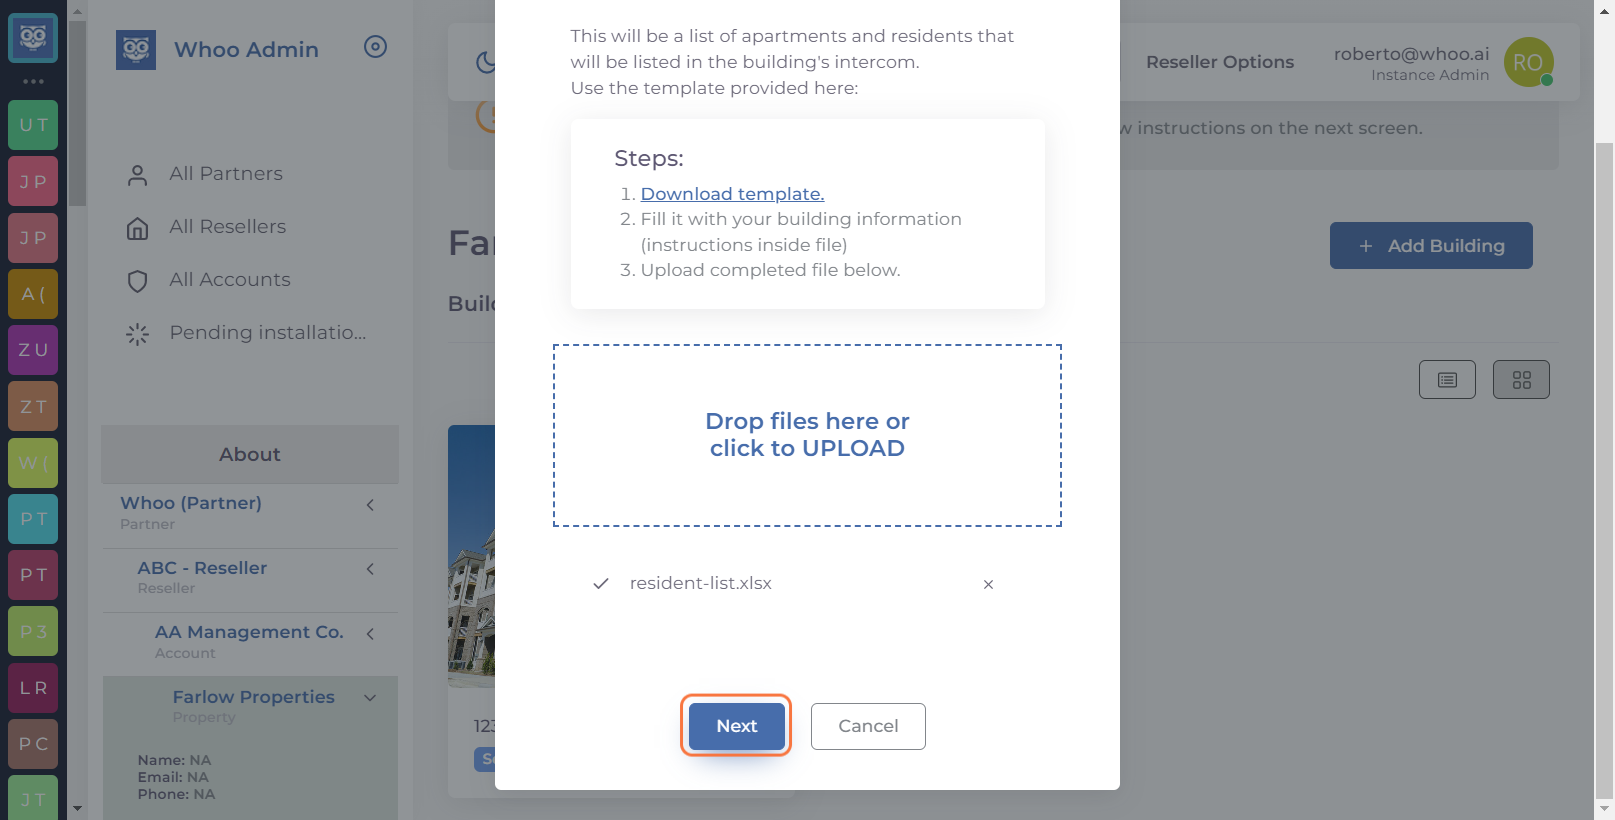The width and height of the screenshot is (1615, 820).
Task: Click the RO user avatar
Action: pyautogui.click(x=1528, y=62)
